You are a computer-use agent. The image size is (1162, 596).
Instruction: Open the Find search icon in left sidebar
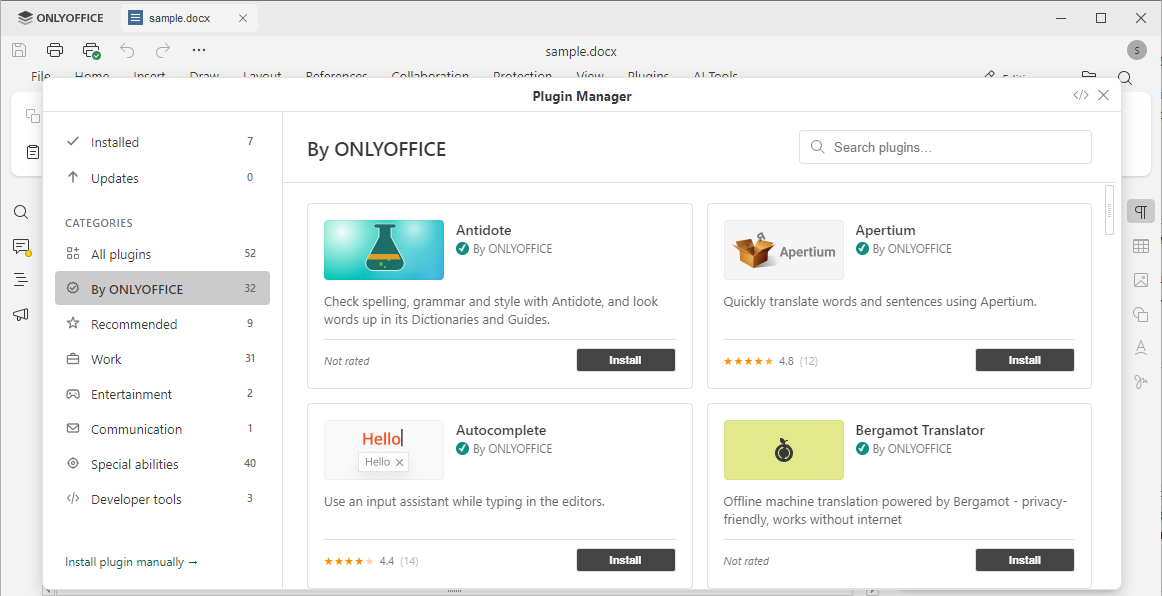[21, 212]
